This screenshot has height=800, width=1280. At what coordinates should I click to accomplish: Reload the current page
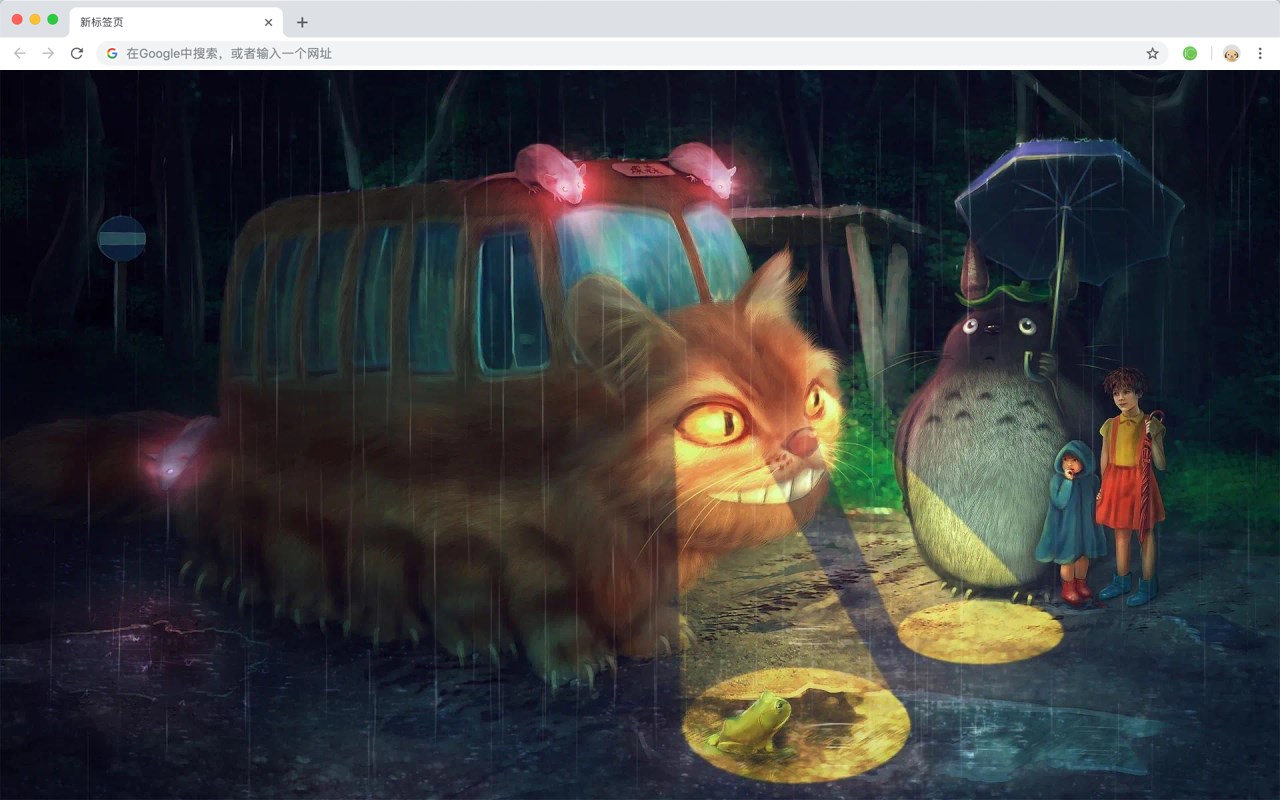coord(77,53)
